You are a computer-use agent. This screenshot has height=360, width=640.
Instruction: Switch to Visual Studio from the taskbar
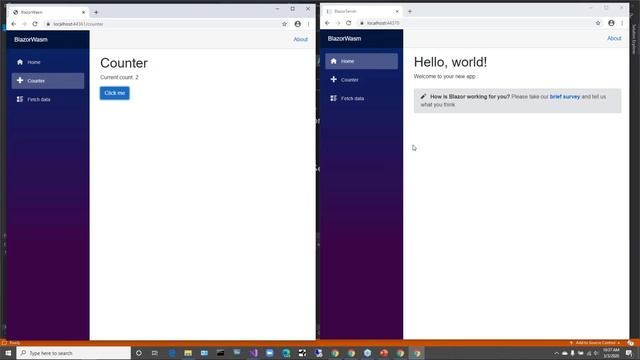(253, 353)
